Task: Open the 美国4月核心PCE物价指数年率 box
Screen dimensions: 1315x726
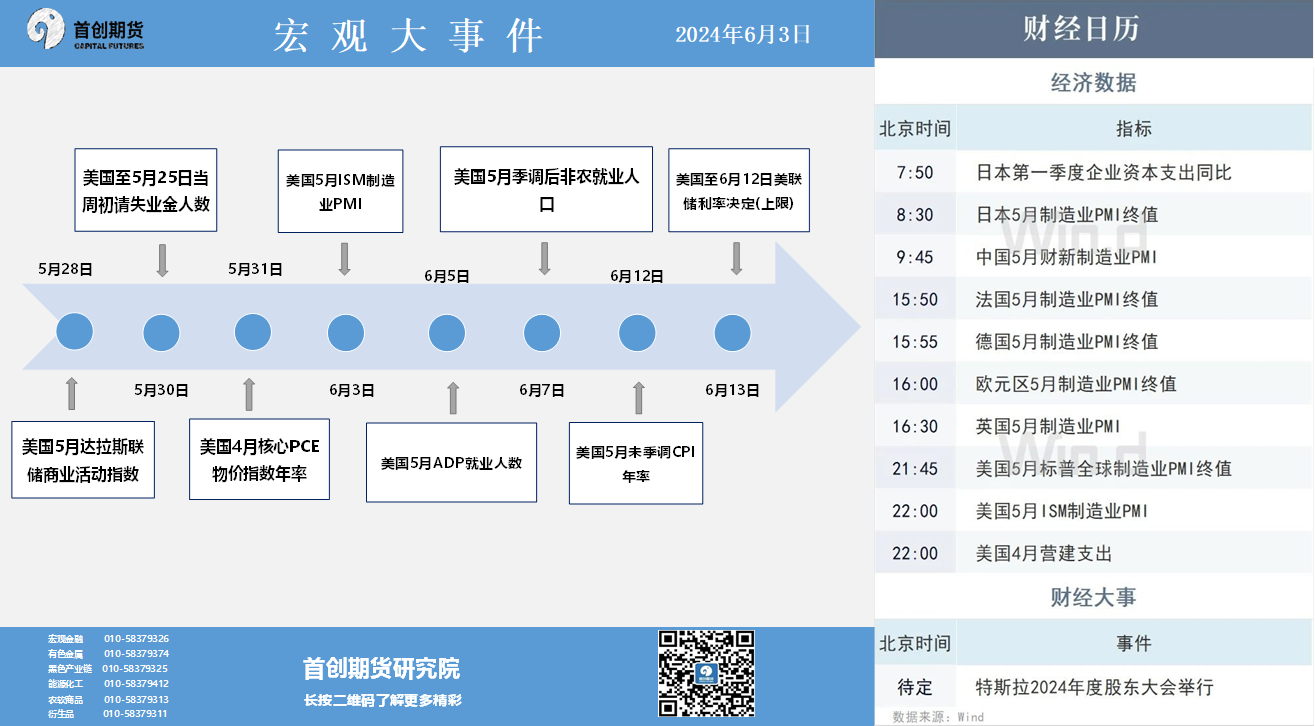Action: tap(259, 459)
